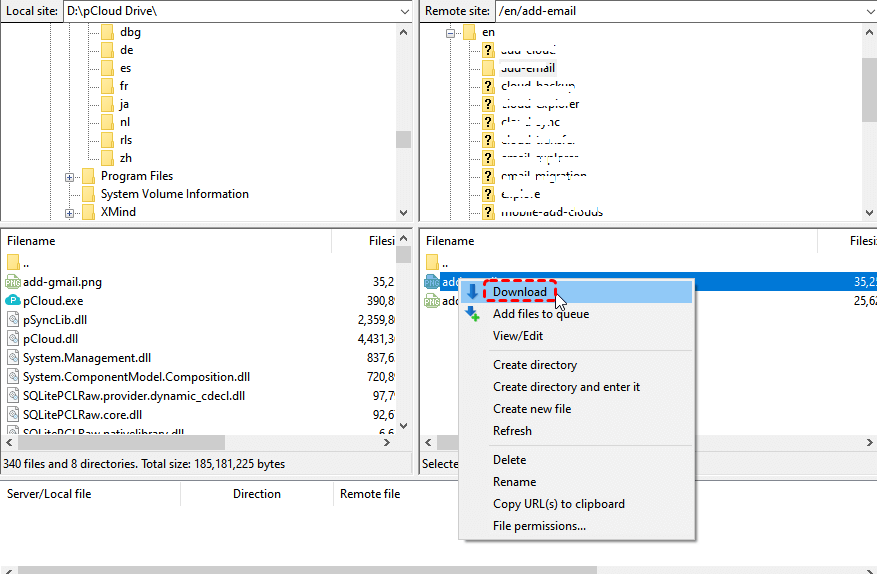Select the zh folder in local tree

pyautogui.click(x=126, y=158)
